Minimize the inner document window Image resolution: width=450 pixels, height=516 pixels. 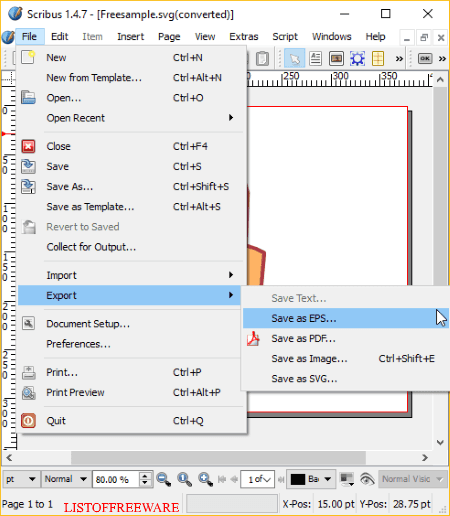coord(407,37)
